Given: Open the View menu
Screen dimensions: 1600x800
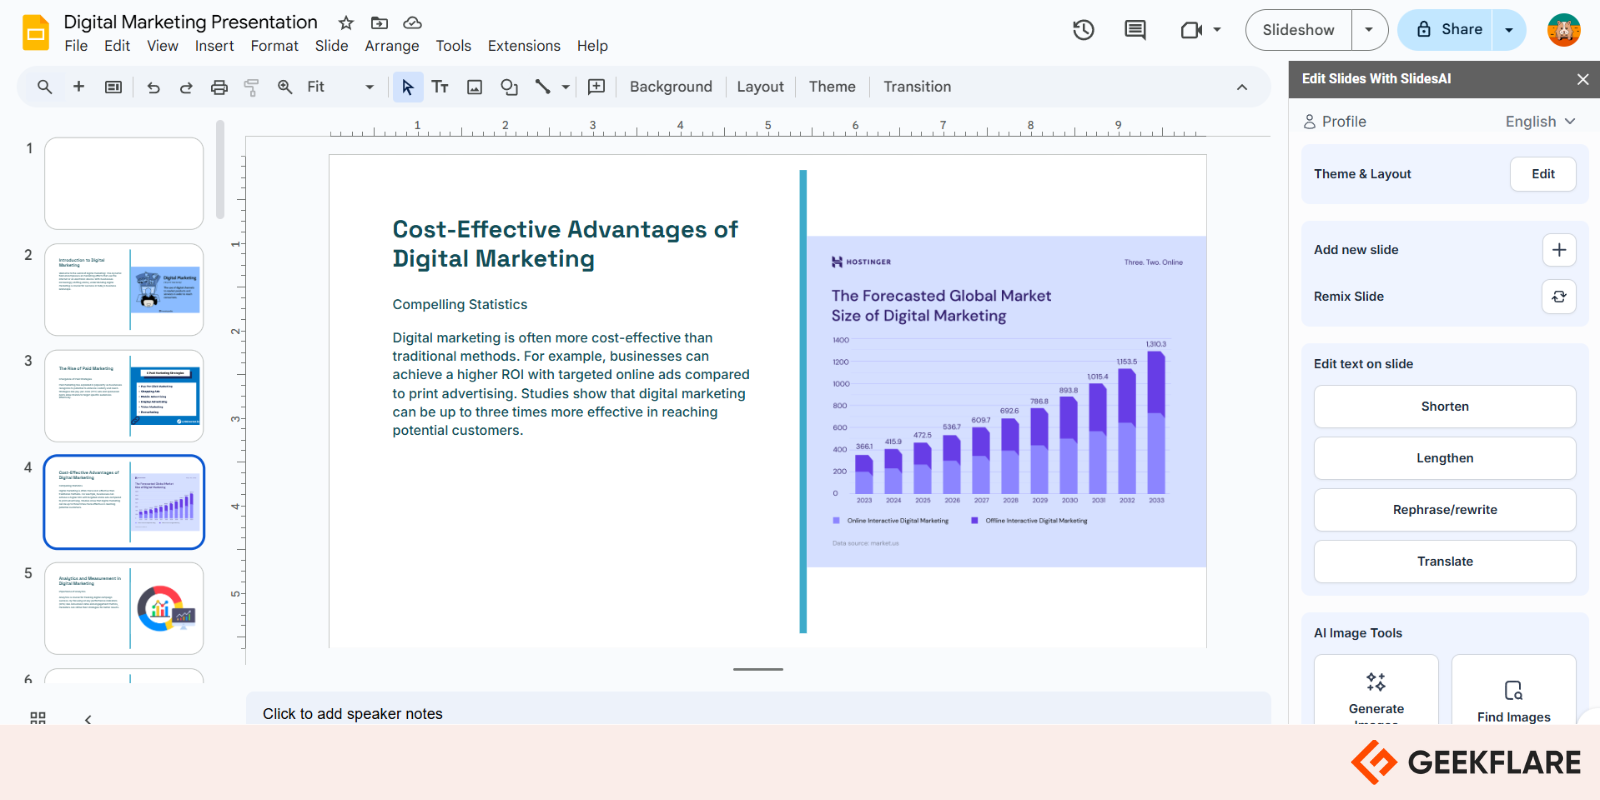Looking at the screenshot, I should tap(162, 46).
